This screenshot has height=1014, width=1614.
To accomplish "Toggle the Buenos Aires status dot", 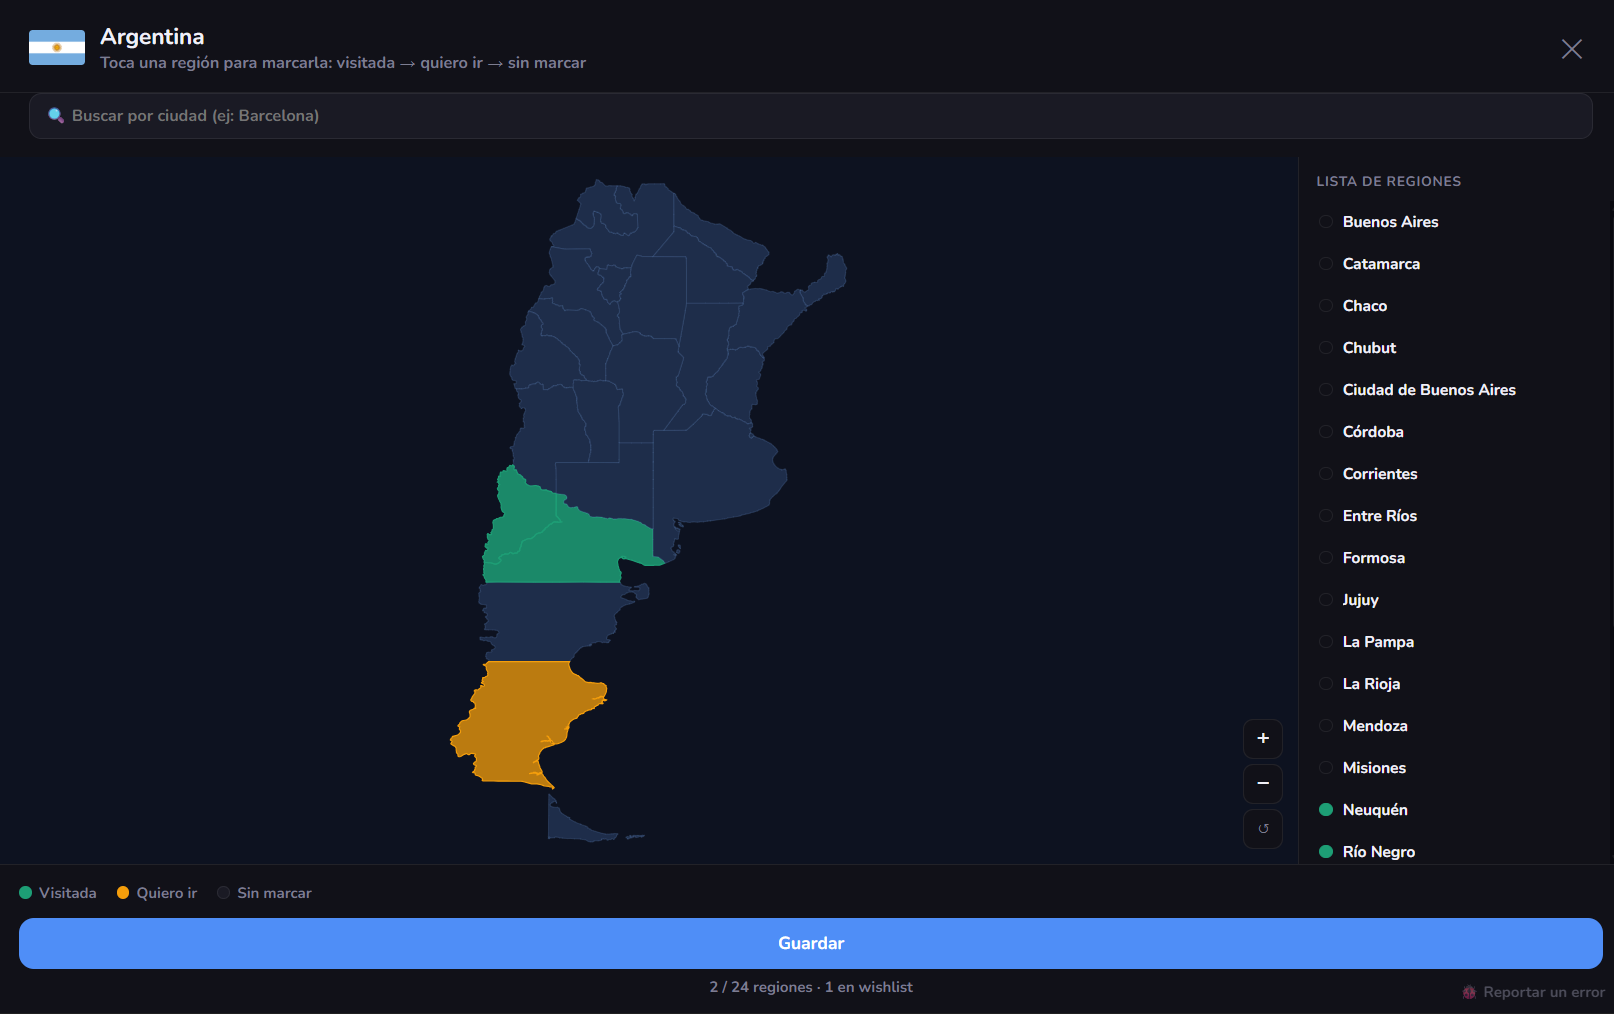I will click(1326, 222).
